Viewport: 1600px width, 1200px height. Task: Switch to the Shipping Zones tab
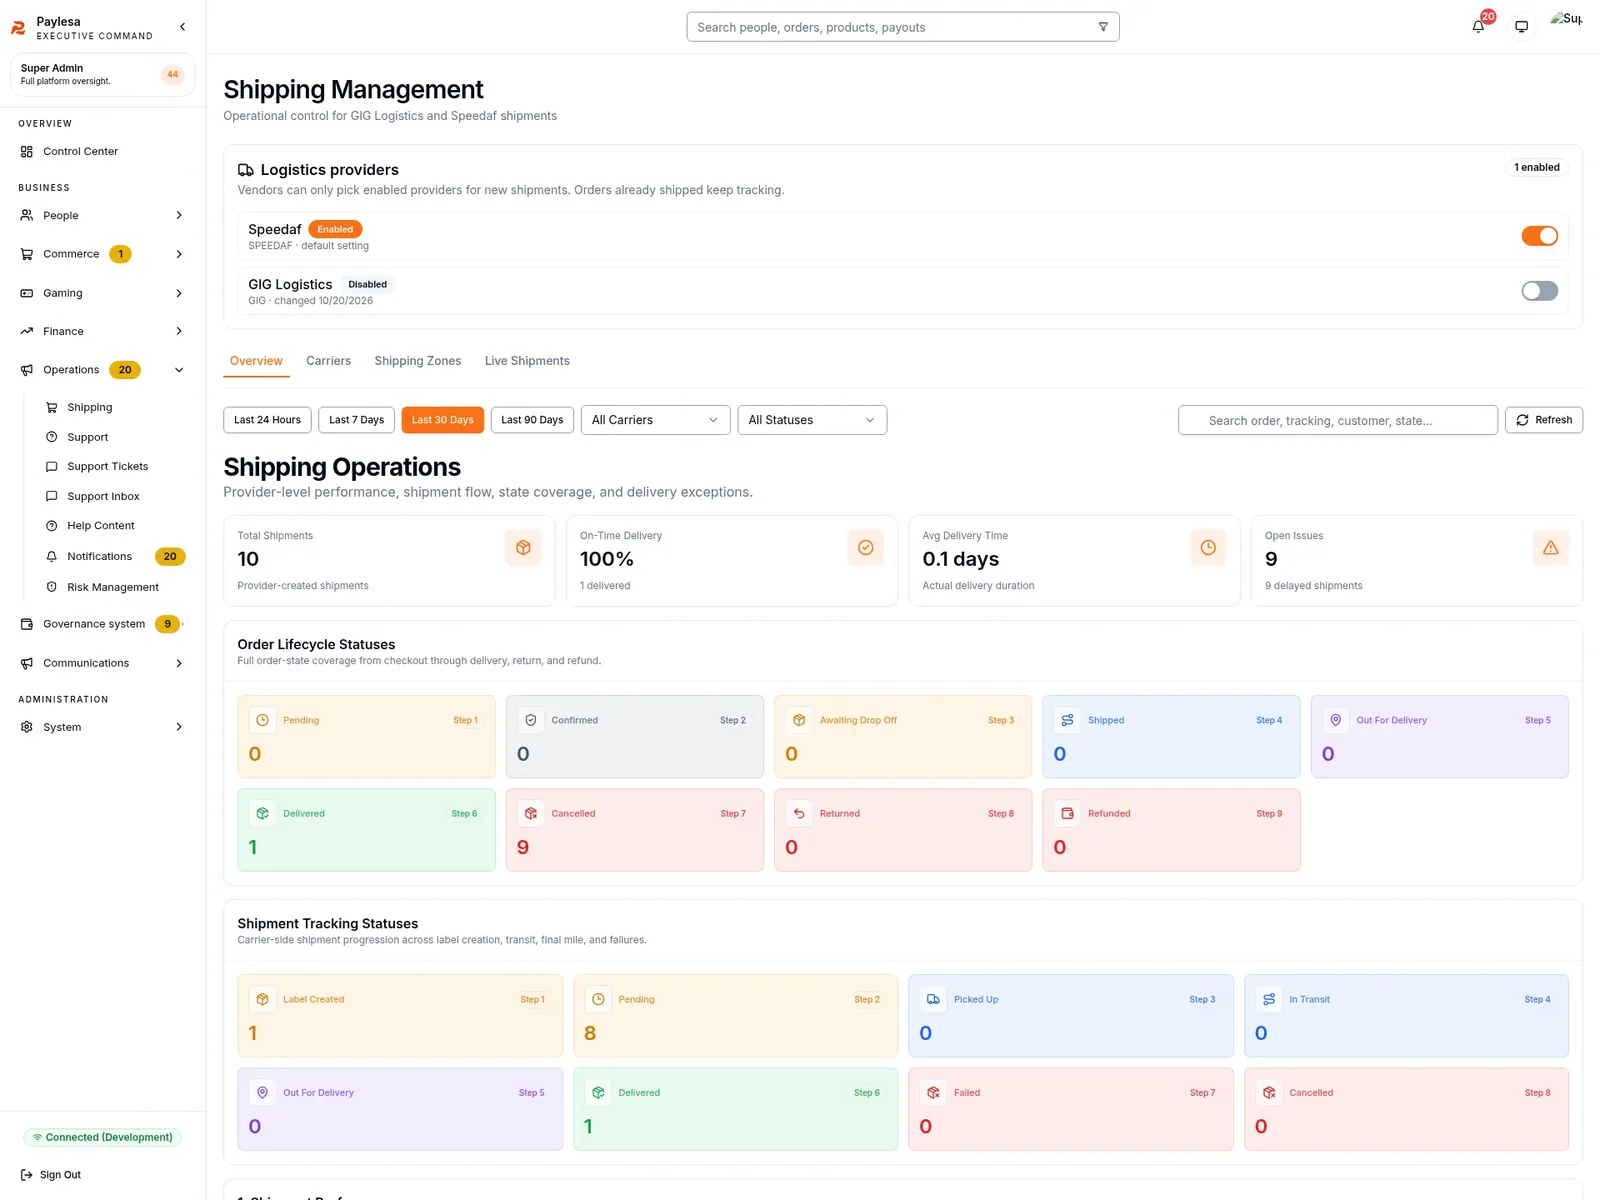(x=418, y=361)
